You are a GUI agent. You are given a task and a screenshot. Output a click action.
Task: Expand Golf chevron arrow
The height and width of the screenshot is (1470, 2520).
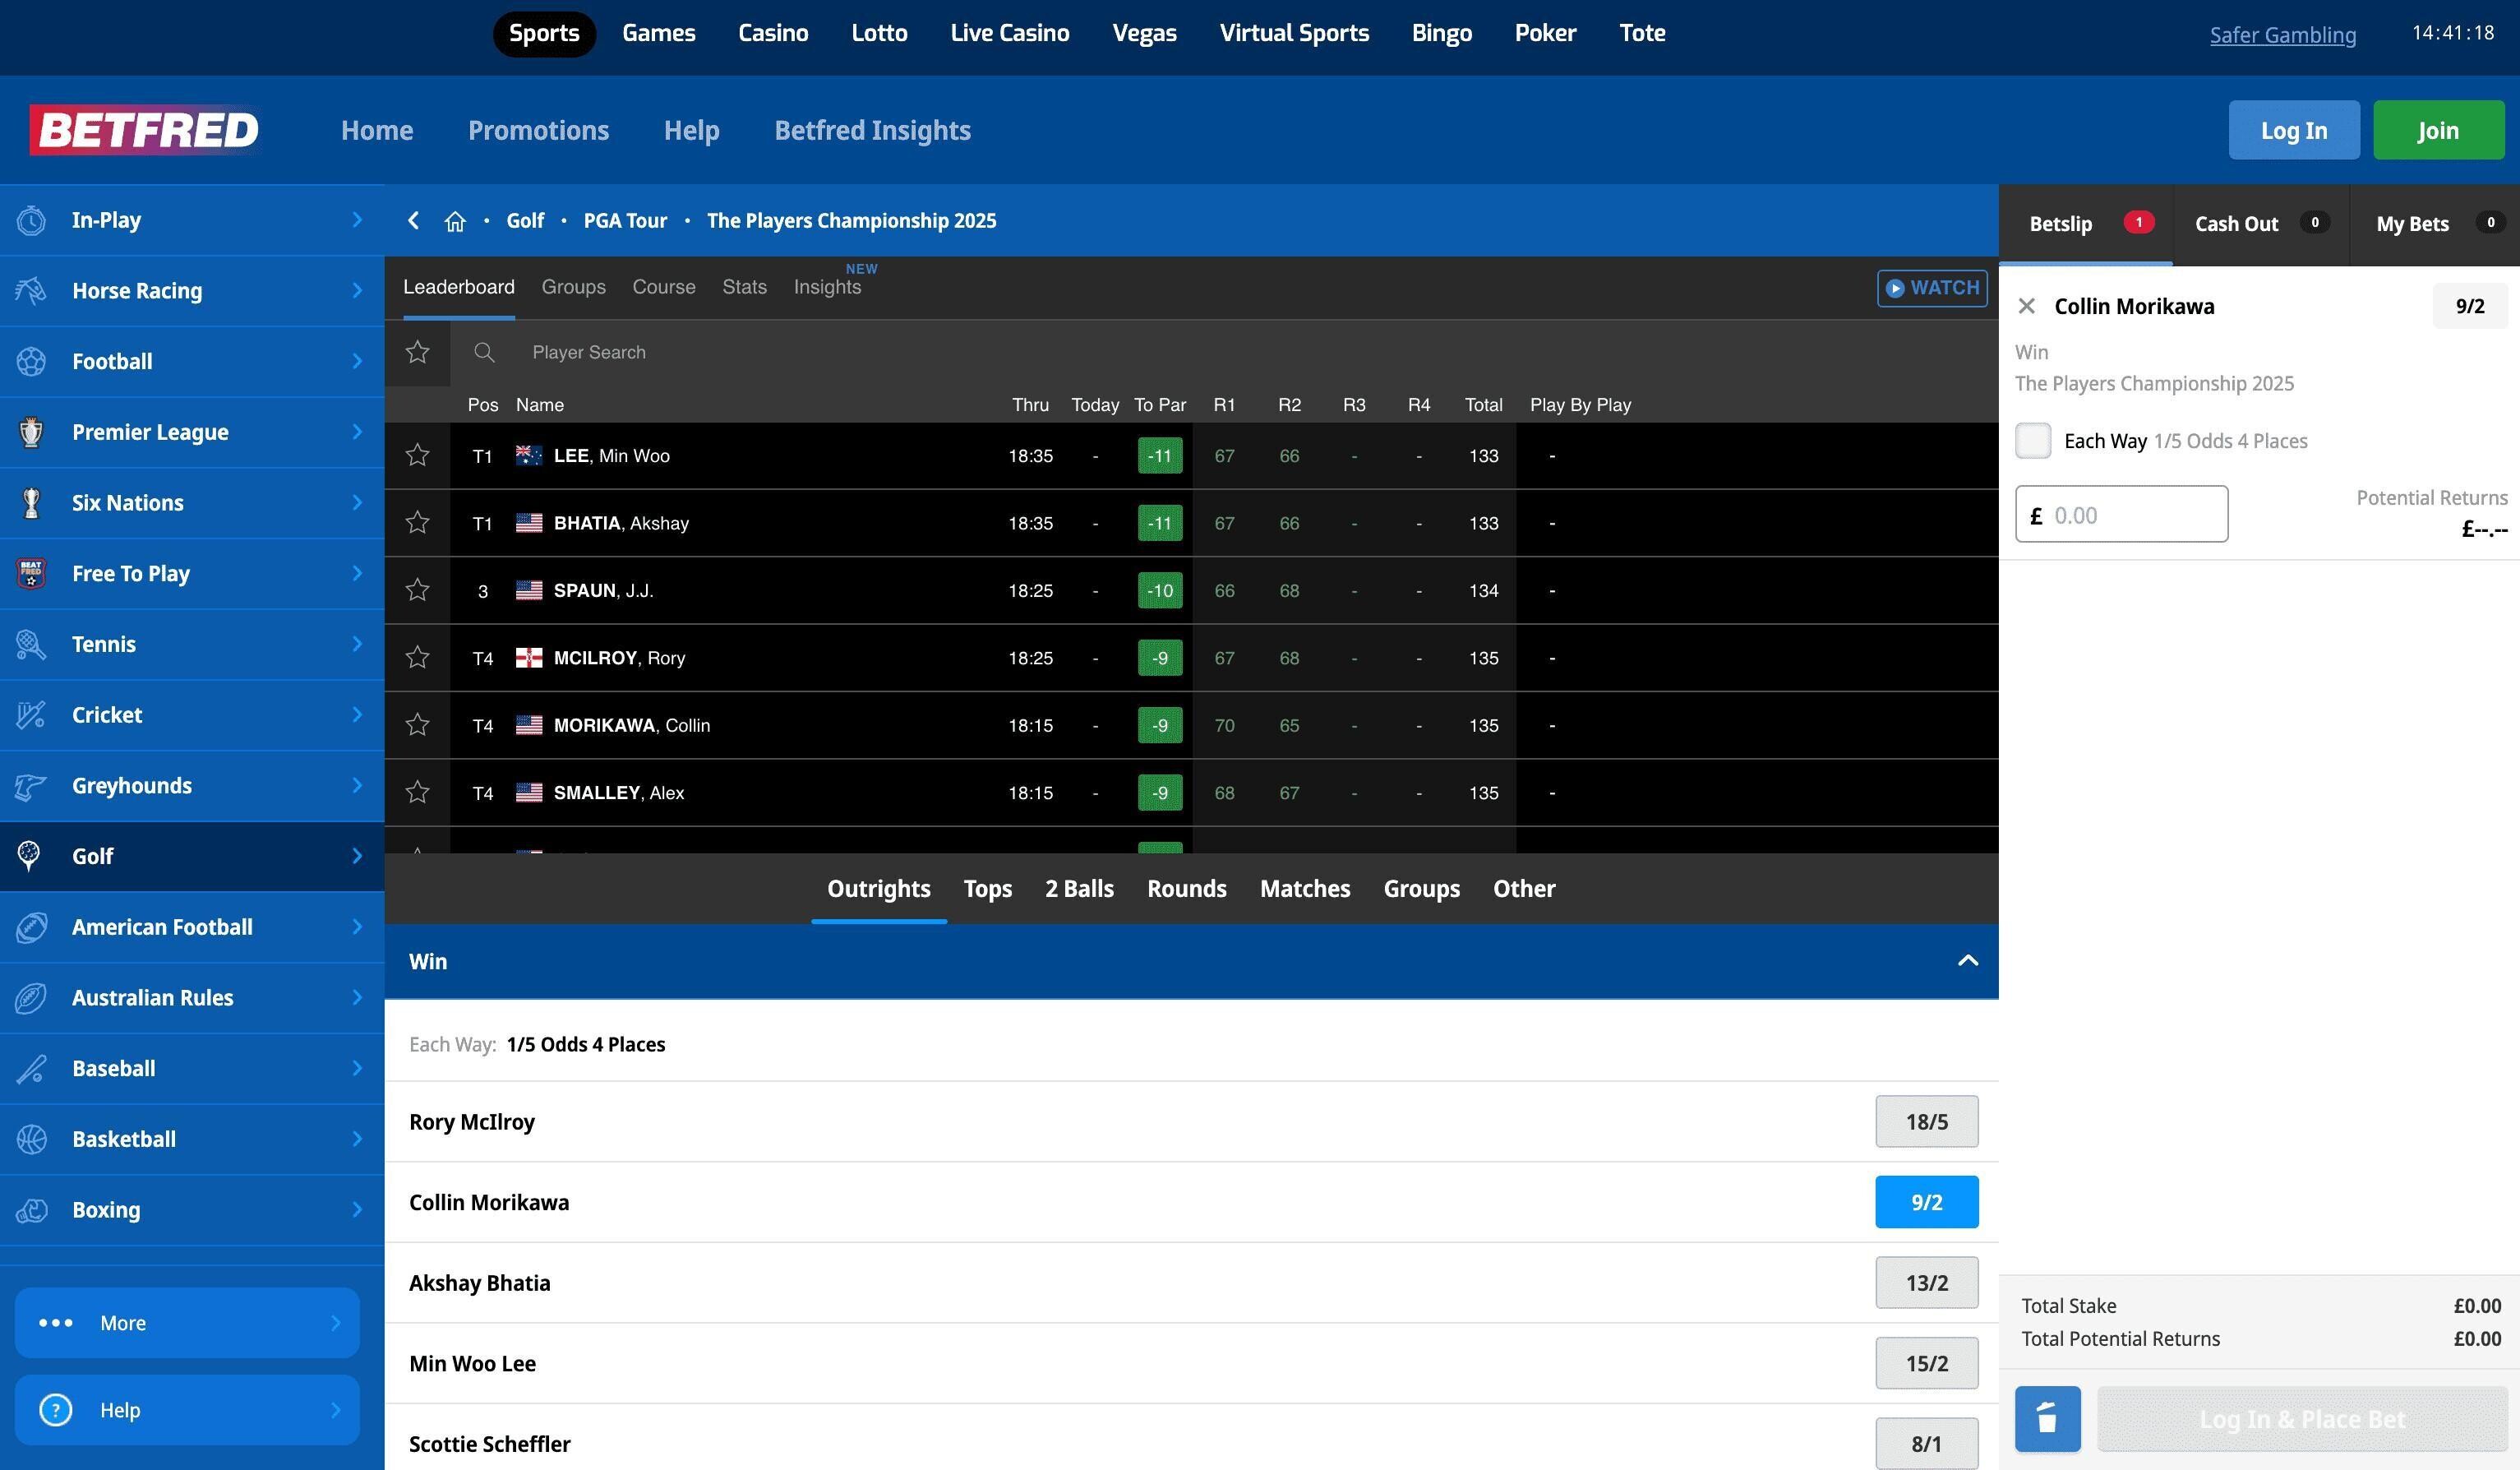(357, 856)
